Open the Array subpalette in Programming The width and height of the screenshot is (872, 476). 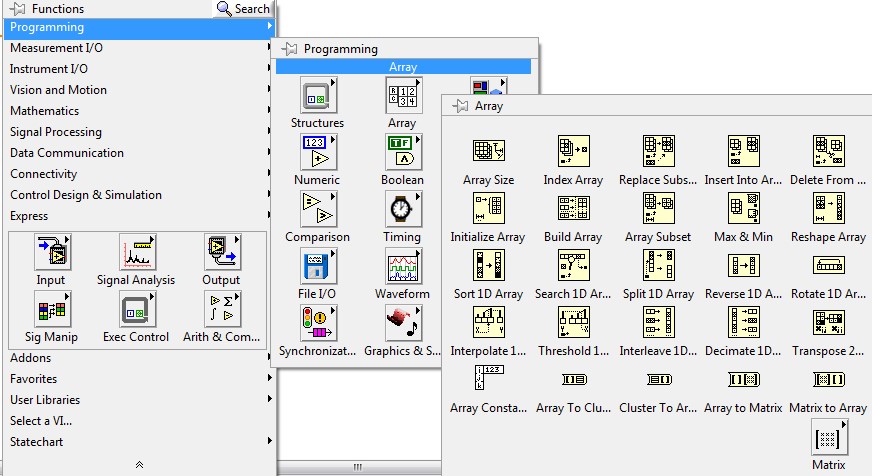pos(403,96)
